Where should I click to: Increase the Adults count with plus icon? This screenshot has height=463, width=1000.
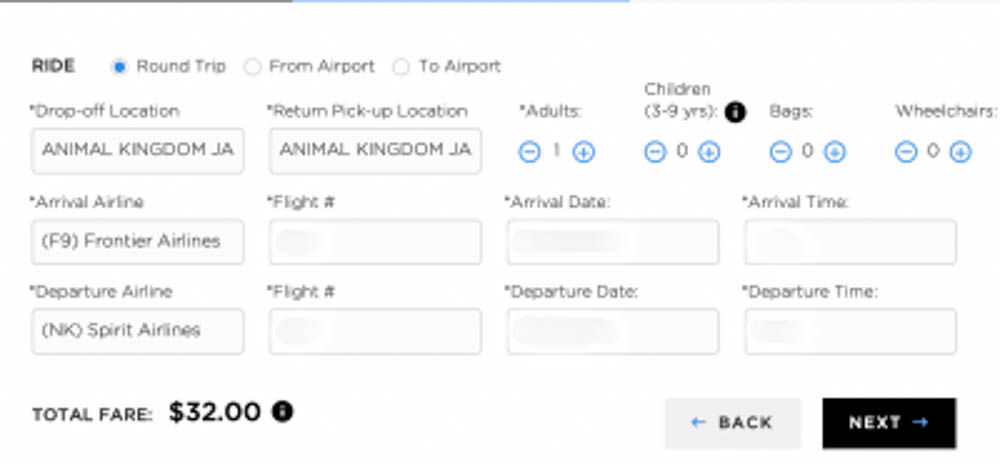584,152
